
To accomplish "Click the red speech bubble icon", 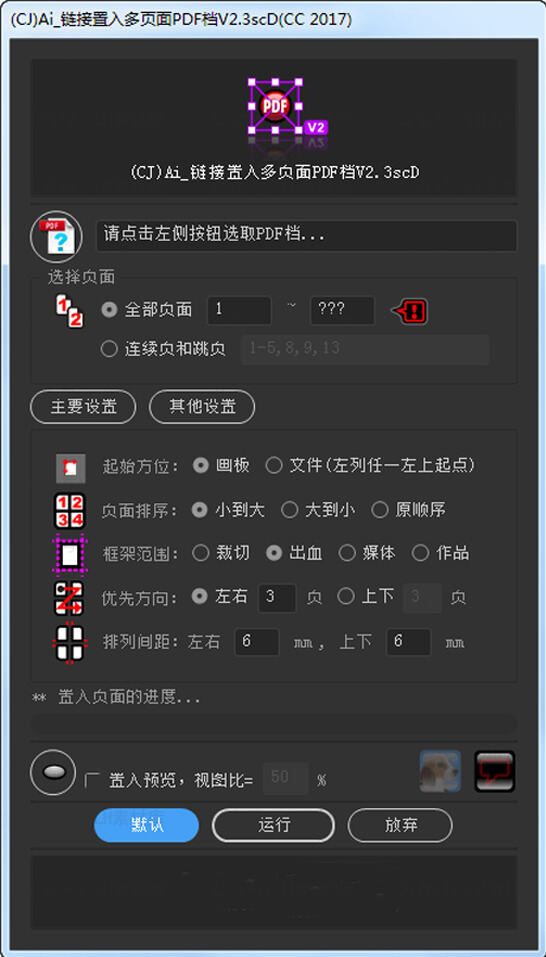I will tap(495, 771).
